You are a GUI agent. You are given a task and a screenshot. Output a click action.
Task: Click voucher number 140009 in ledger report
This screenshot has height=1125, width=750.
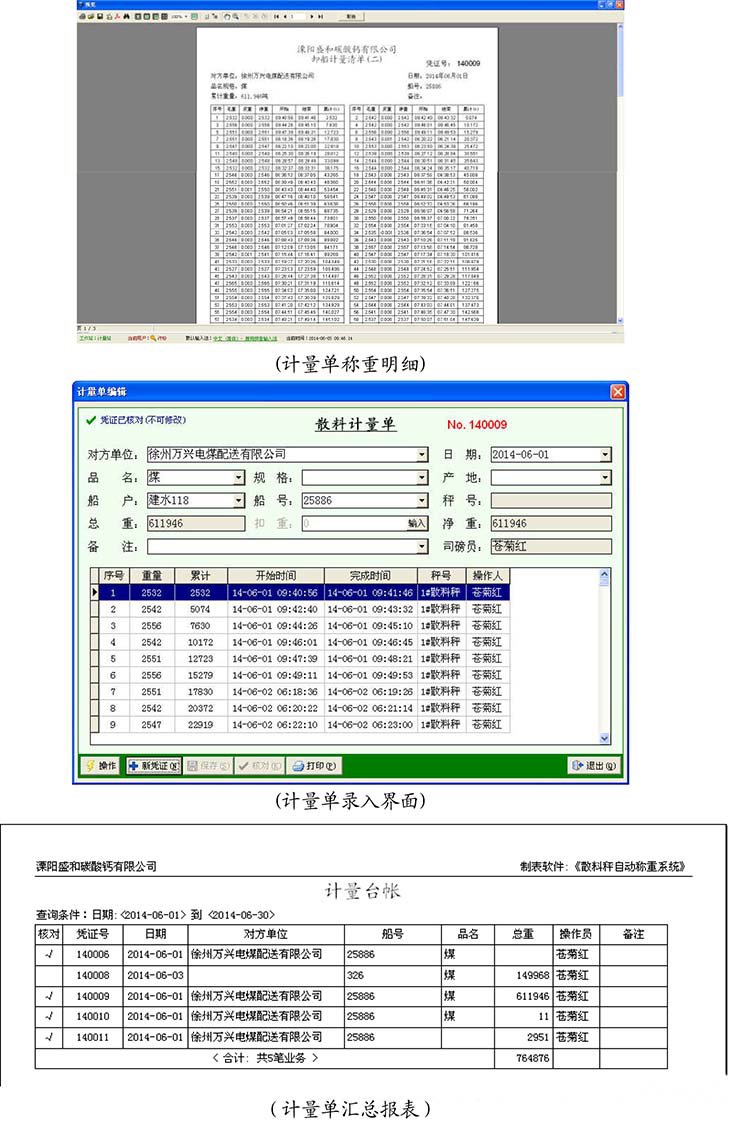click(93, 996)
